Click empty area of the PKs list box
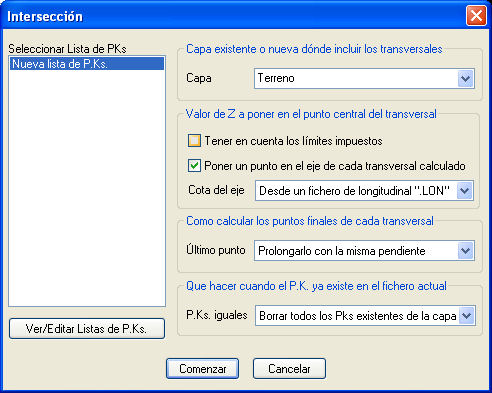This screenshot has height=393, width=492. pos(87,188)
